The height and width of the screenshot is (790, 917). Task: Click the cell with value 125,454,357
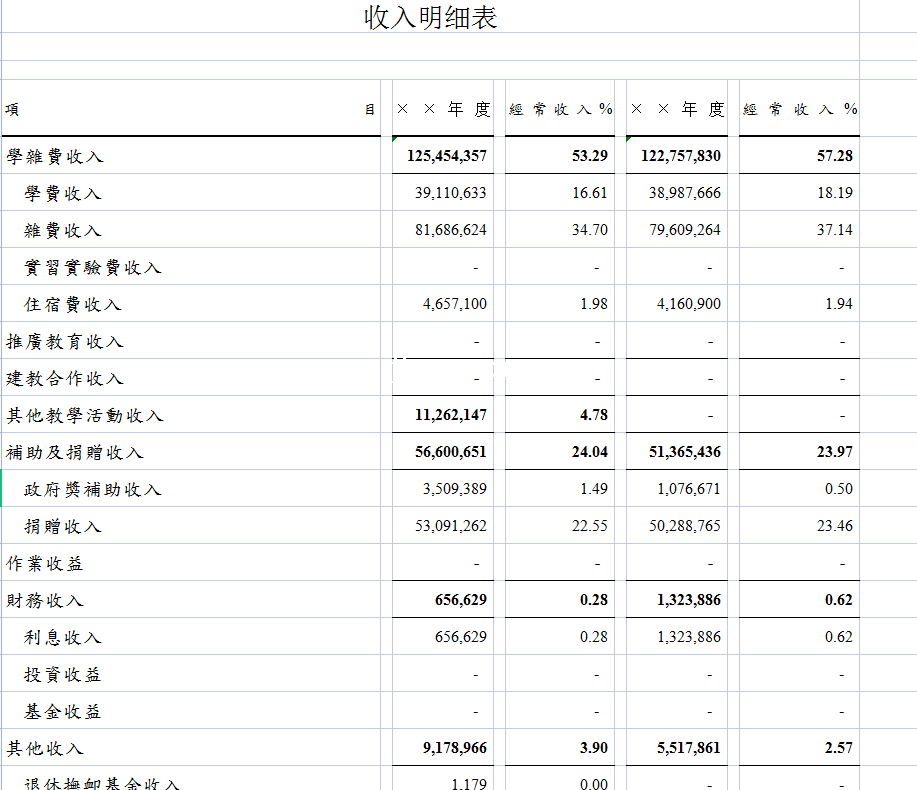click(447, 156)
